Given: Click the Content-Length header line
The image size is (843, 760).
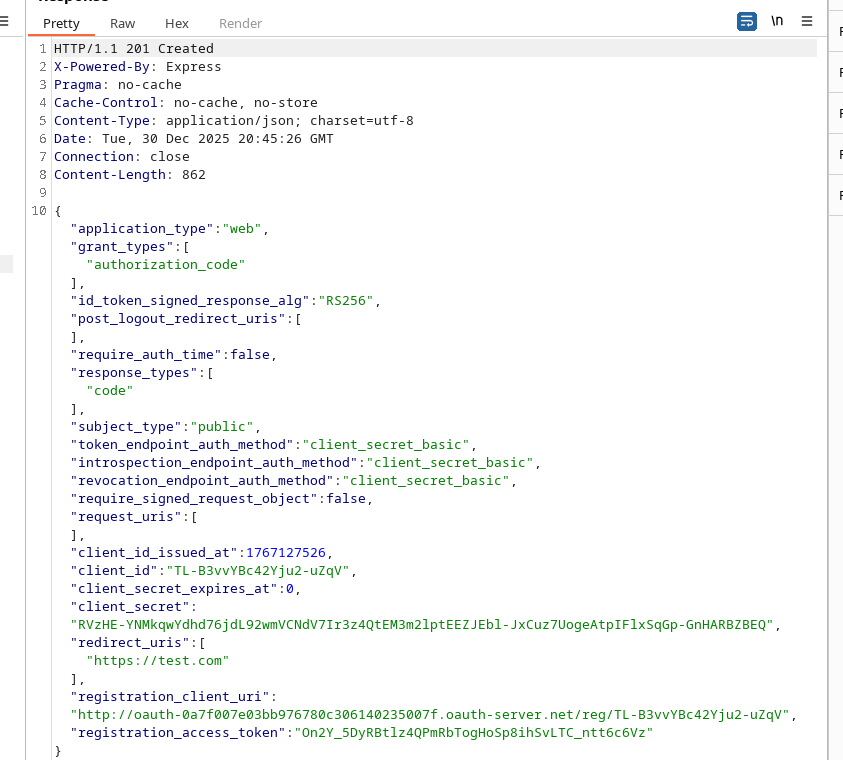Looking at the screenshot, I should [x=130, y=175].
